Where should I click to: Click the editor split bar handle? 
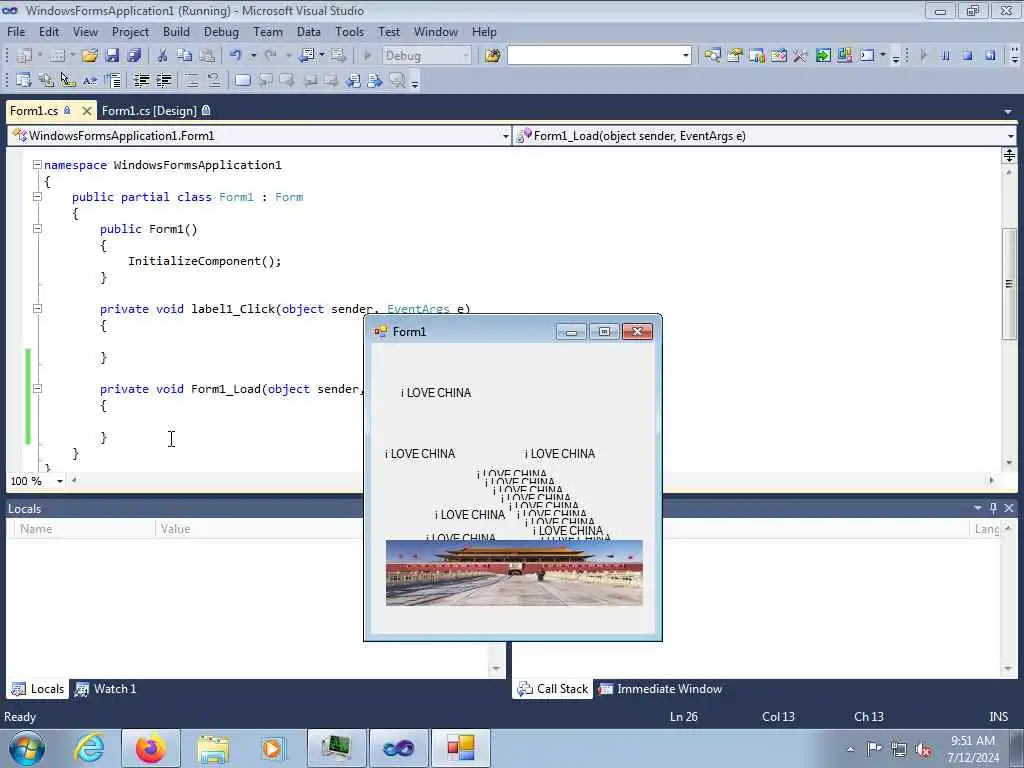pyautogui.click(x=1009, y=155)
